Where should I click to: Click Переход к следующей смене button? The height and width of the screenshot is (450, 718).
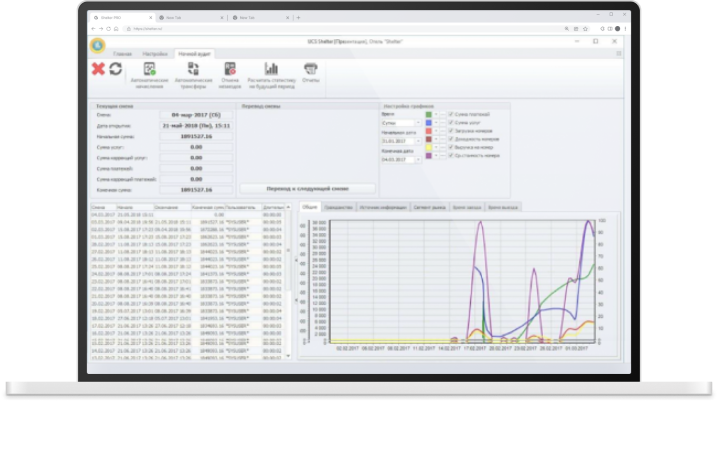307,189
